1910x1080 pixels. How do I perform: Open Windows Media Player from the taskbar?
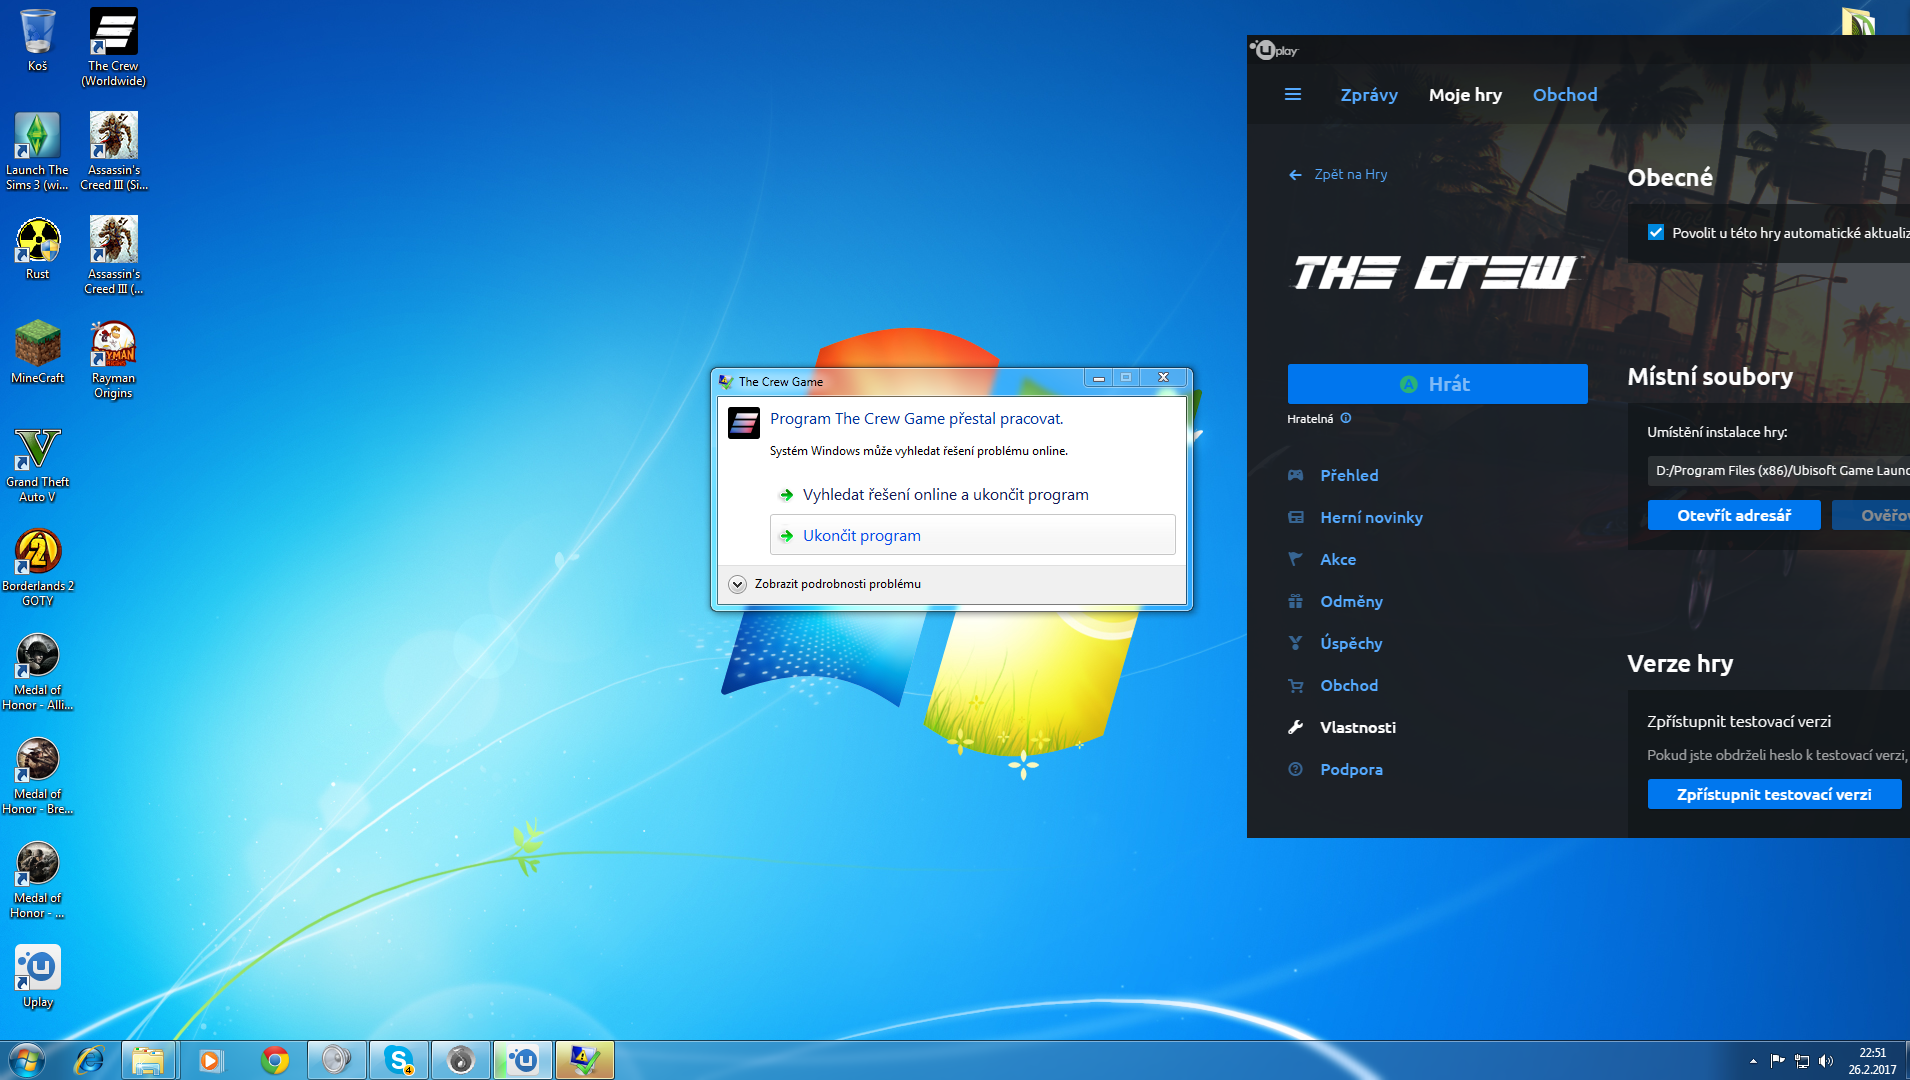click(x=210, y=1060)
